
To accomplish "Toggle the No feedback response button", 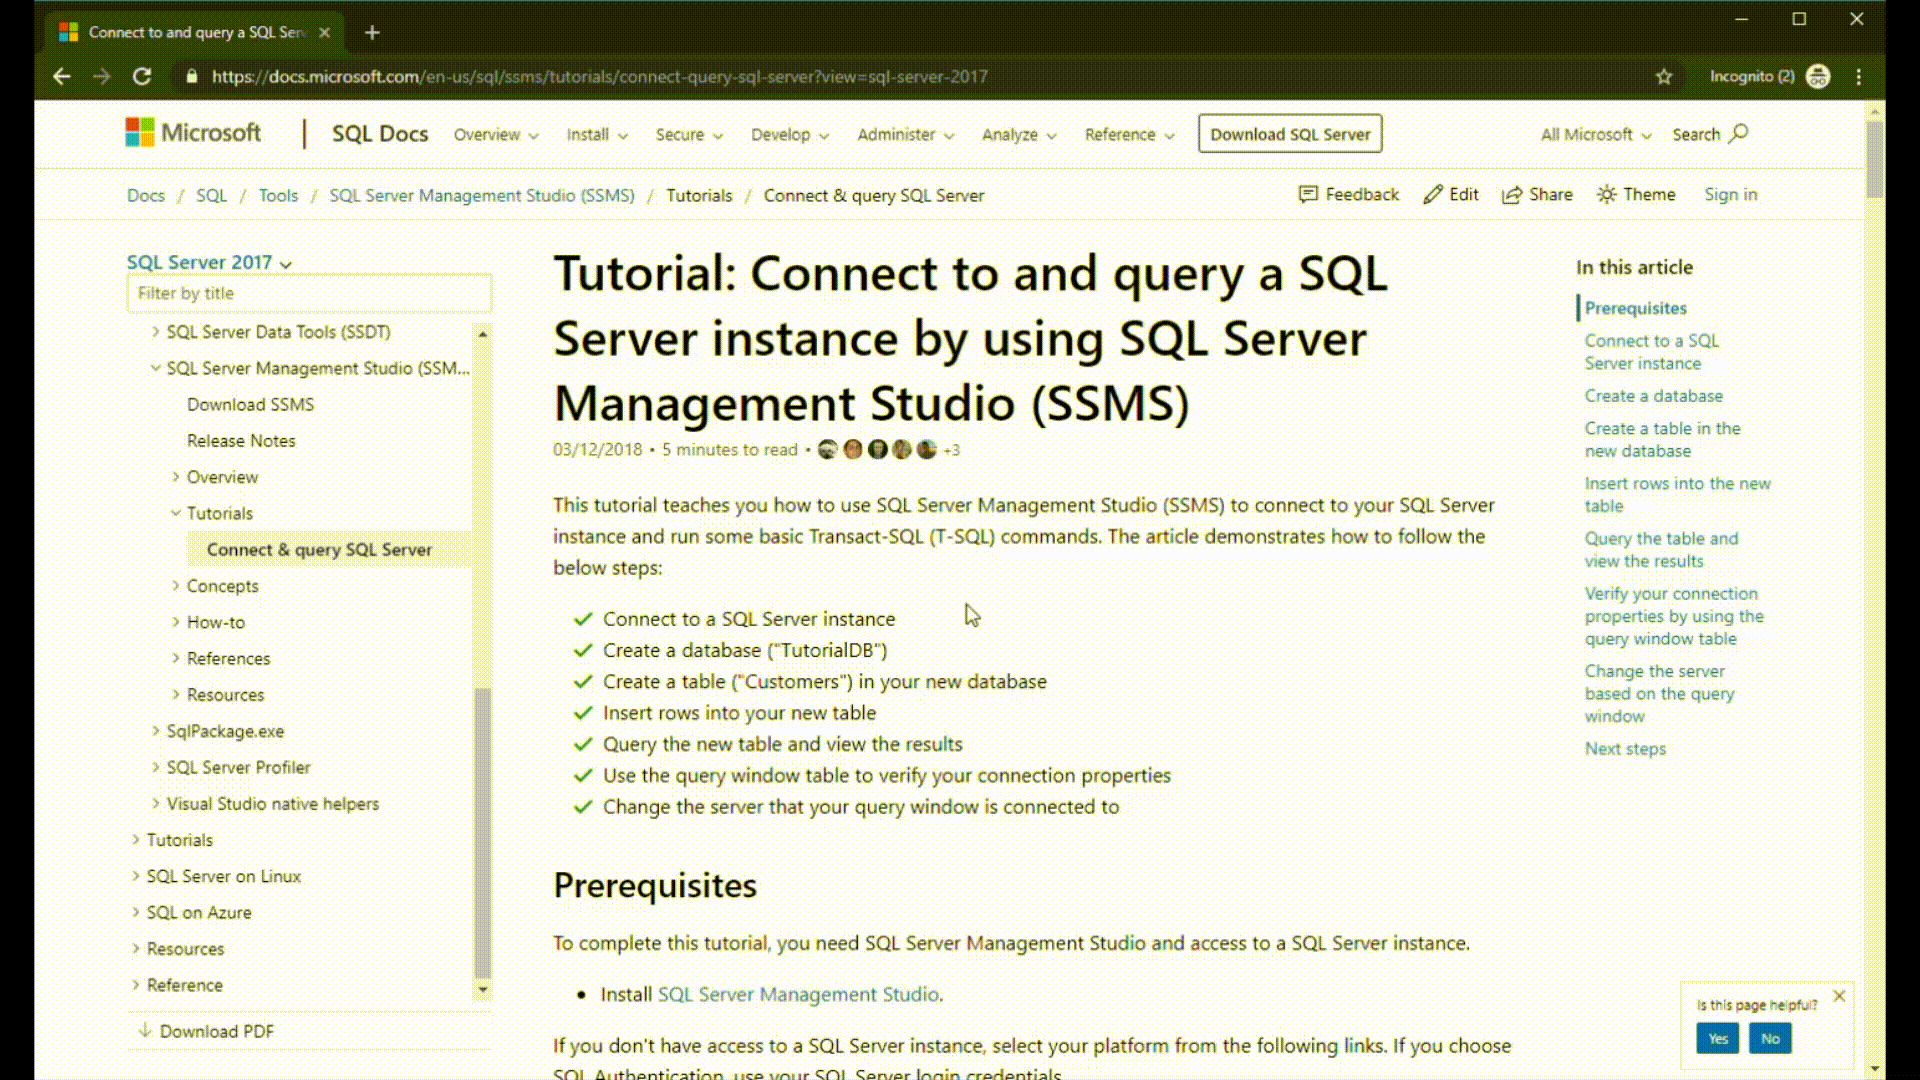I will click(x=1771, y=1039).
